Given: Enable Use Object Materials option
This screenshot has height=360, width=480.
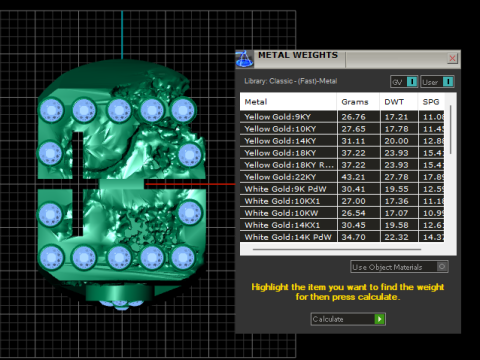Looking at the screenshot, I should [399, 267].
